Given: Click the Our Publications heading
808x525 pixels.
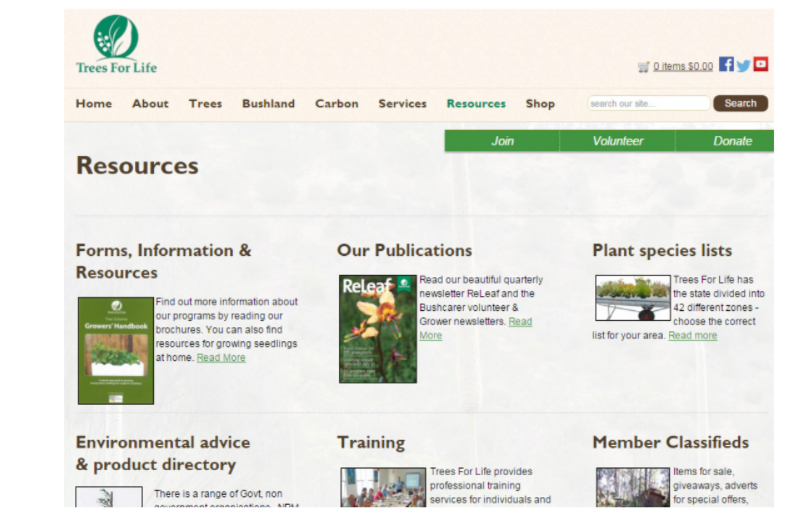Looking at the screenshot, I should click(405, 250).
